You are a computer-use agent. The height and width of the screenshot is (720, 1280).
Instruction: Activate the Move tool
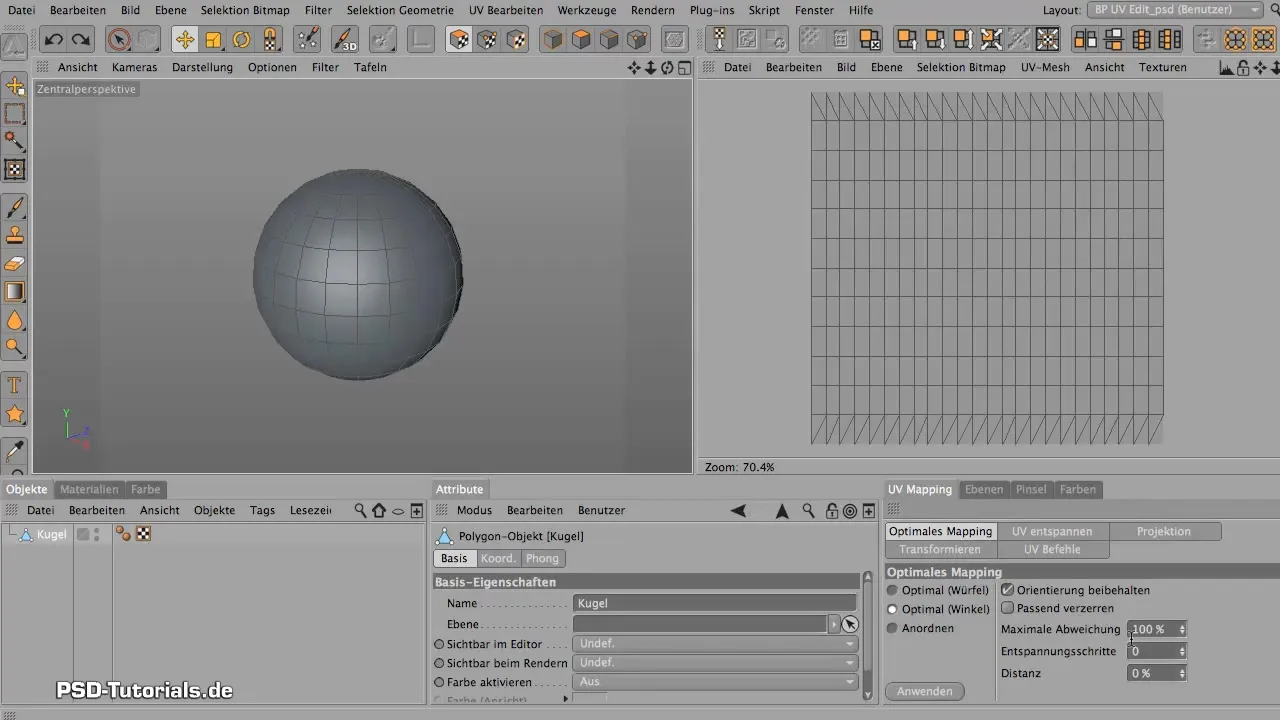coord(184,40)
